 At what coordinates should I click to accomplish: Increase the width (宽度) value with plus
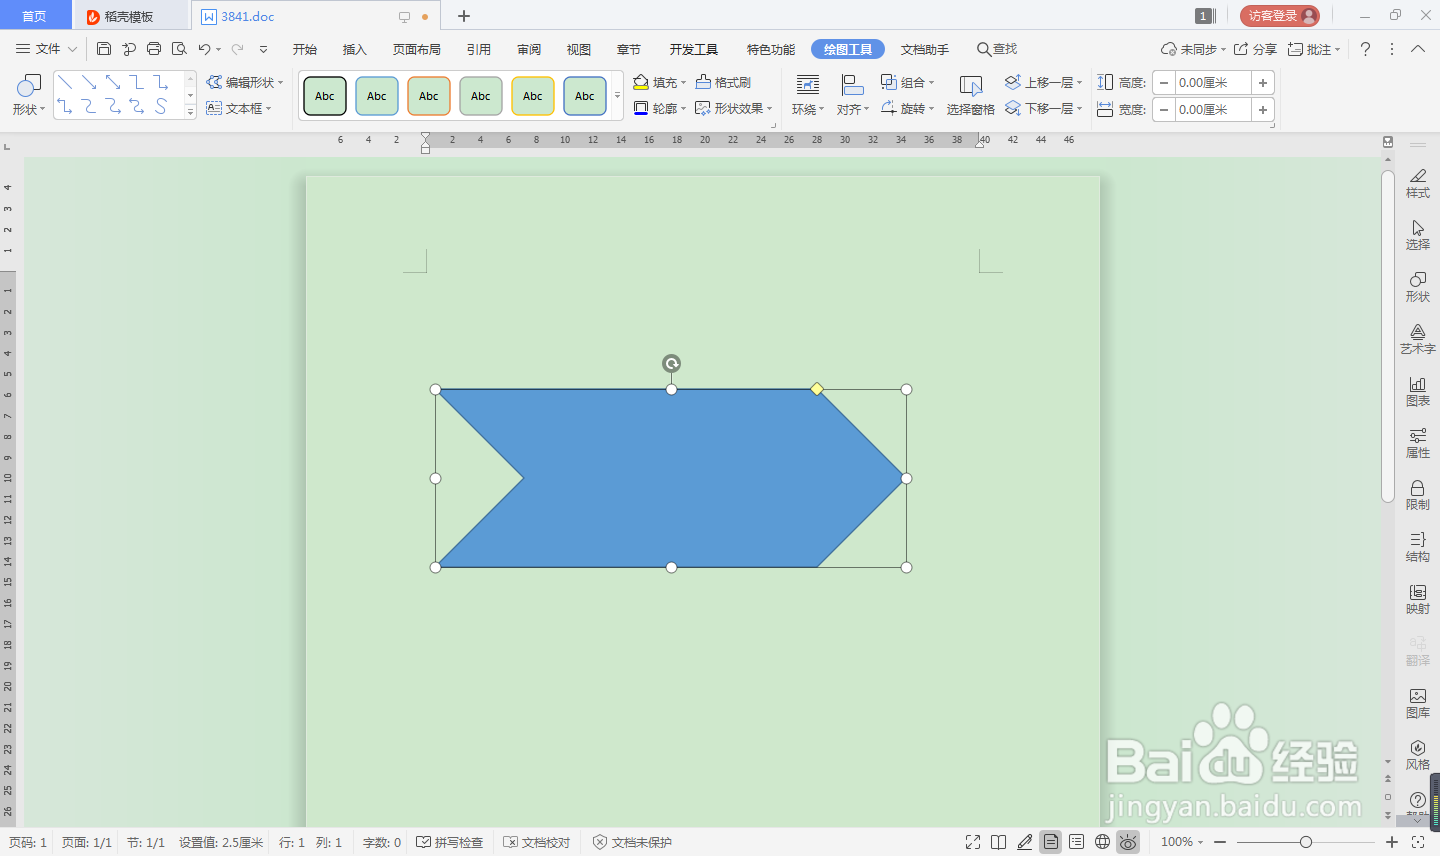point(1263,110)
